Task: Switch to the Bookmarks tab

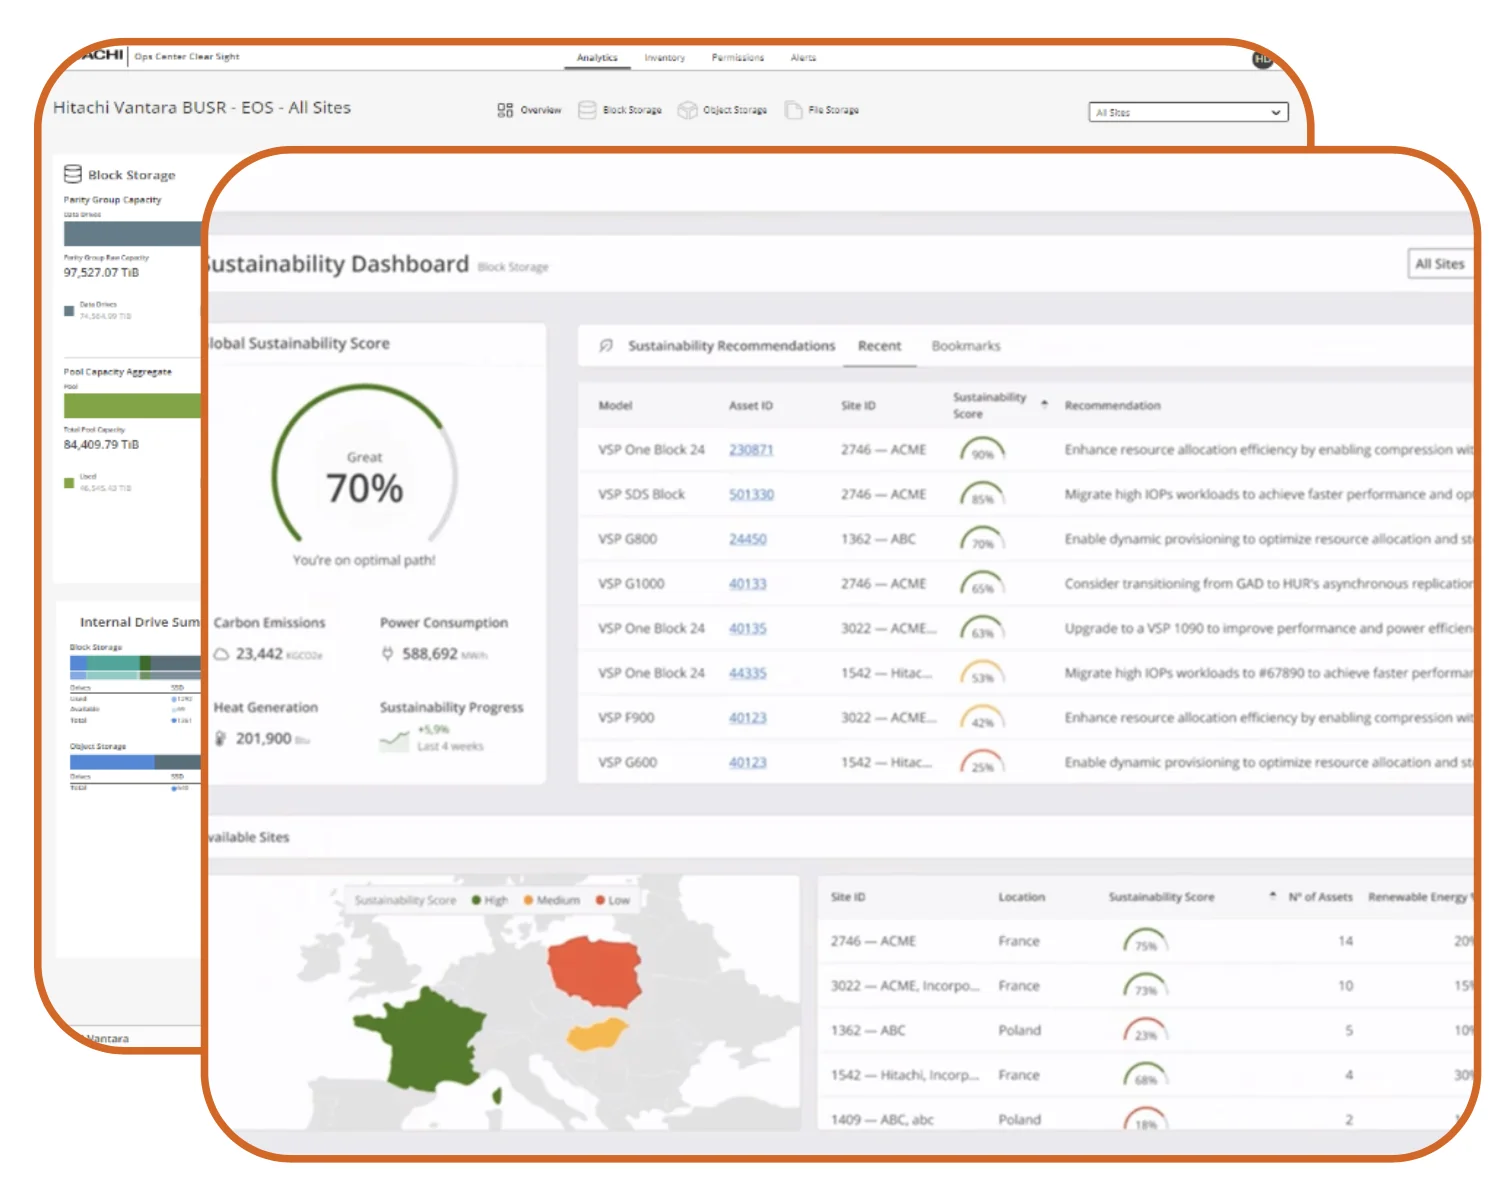Action: coord(965,346)
